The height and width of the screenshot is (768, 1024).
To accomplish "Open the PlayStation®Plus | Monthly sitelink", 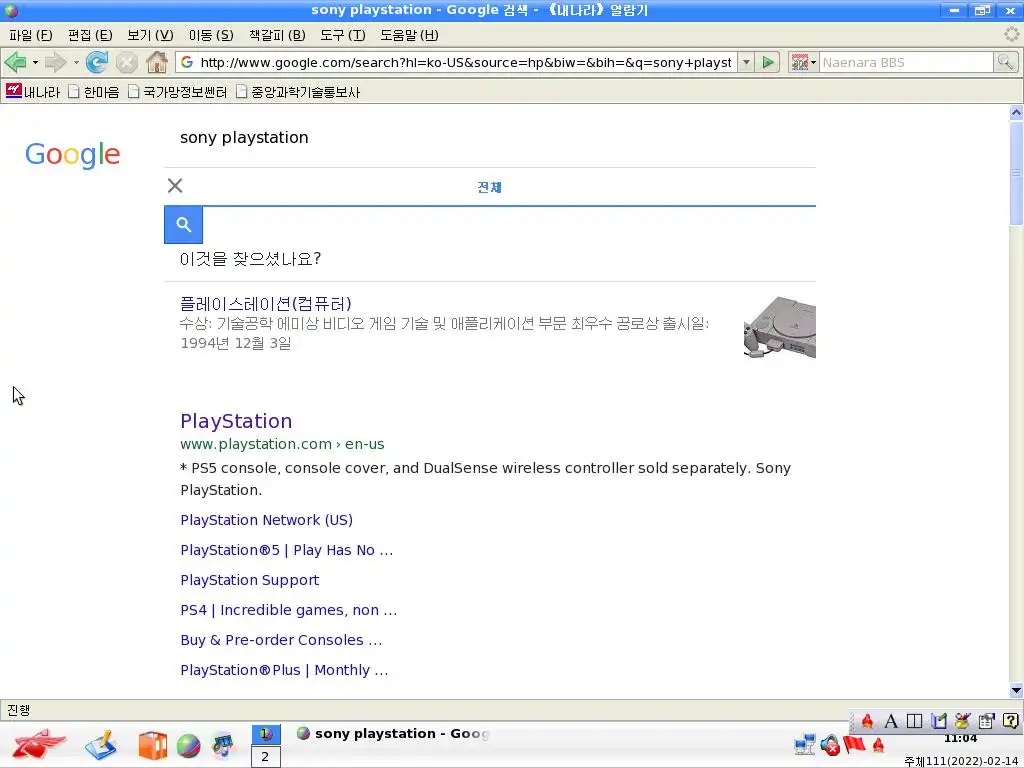I will point(284,670).
